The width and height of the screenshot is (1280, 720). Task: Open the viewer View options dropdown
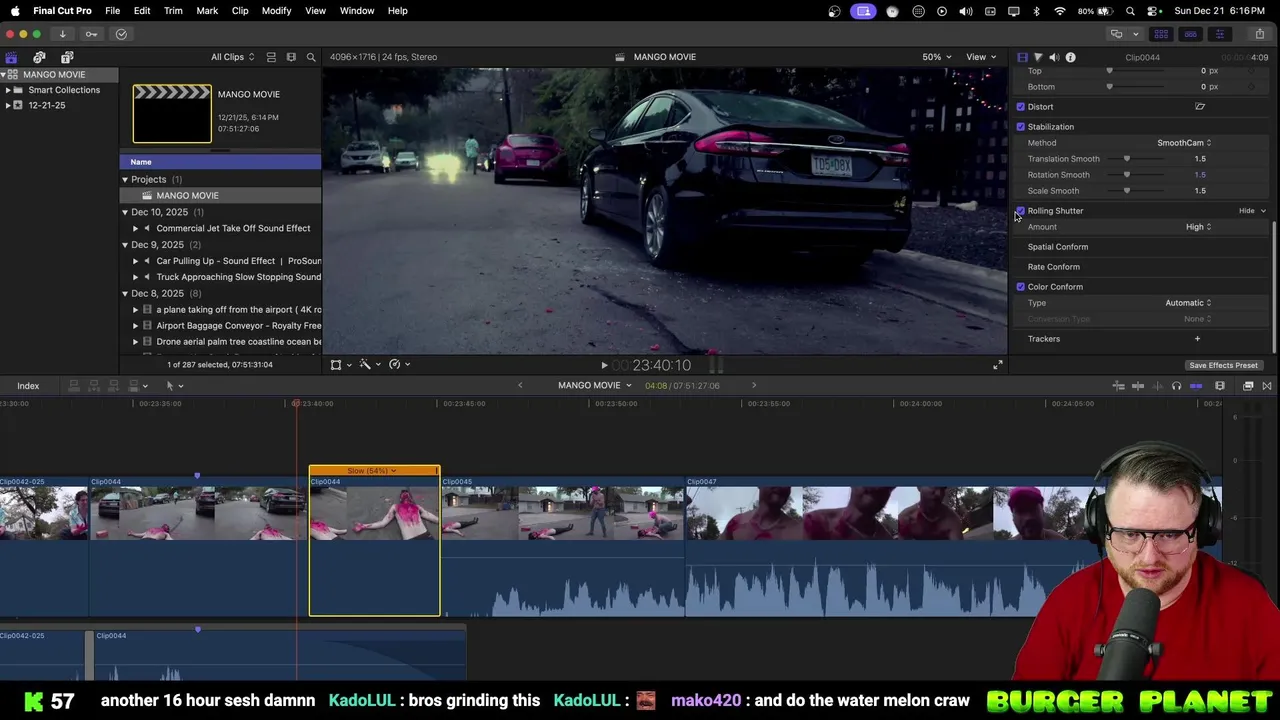point(981,57)
